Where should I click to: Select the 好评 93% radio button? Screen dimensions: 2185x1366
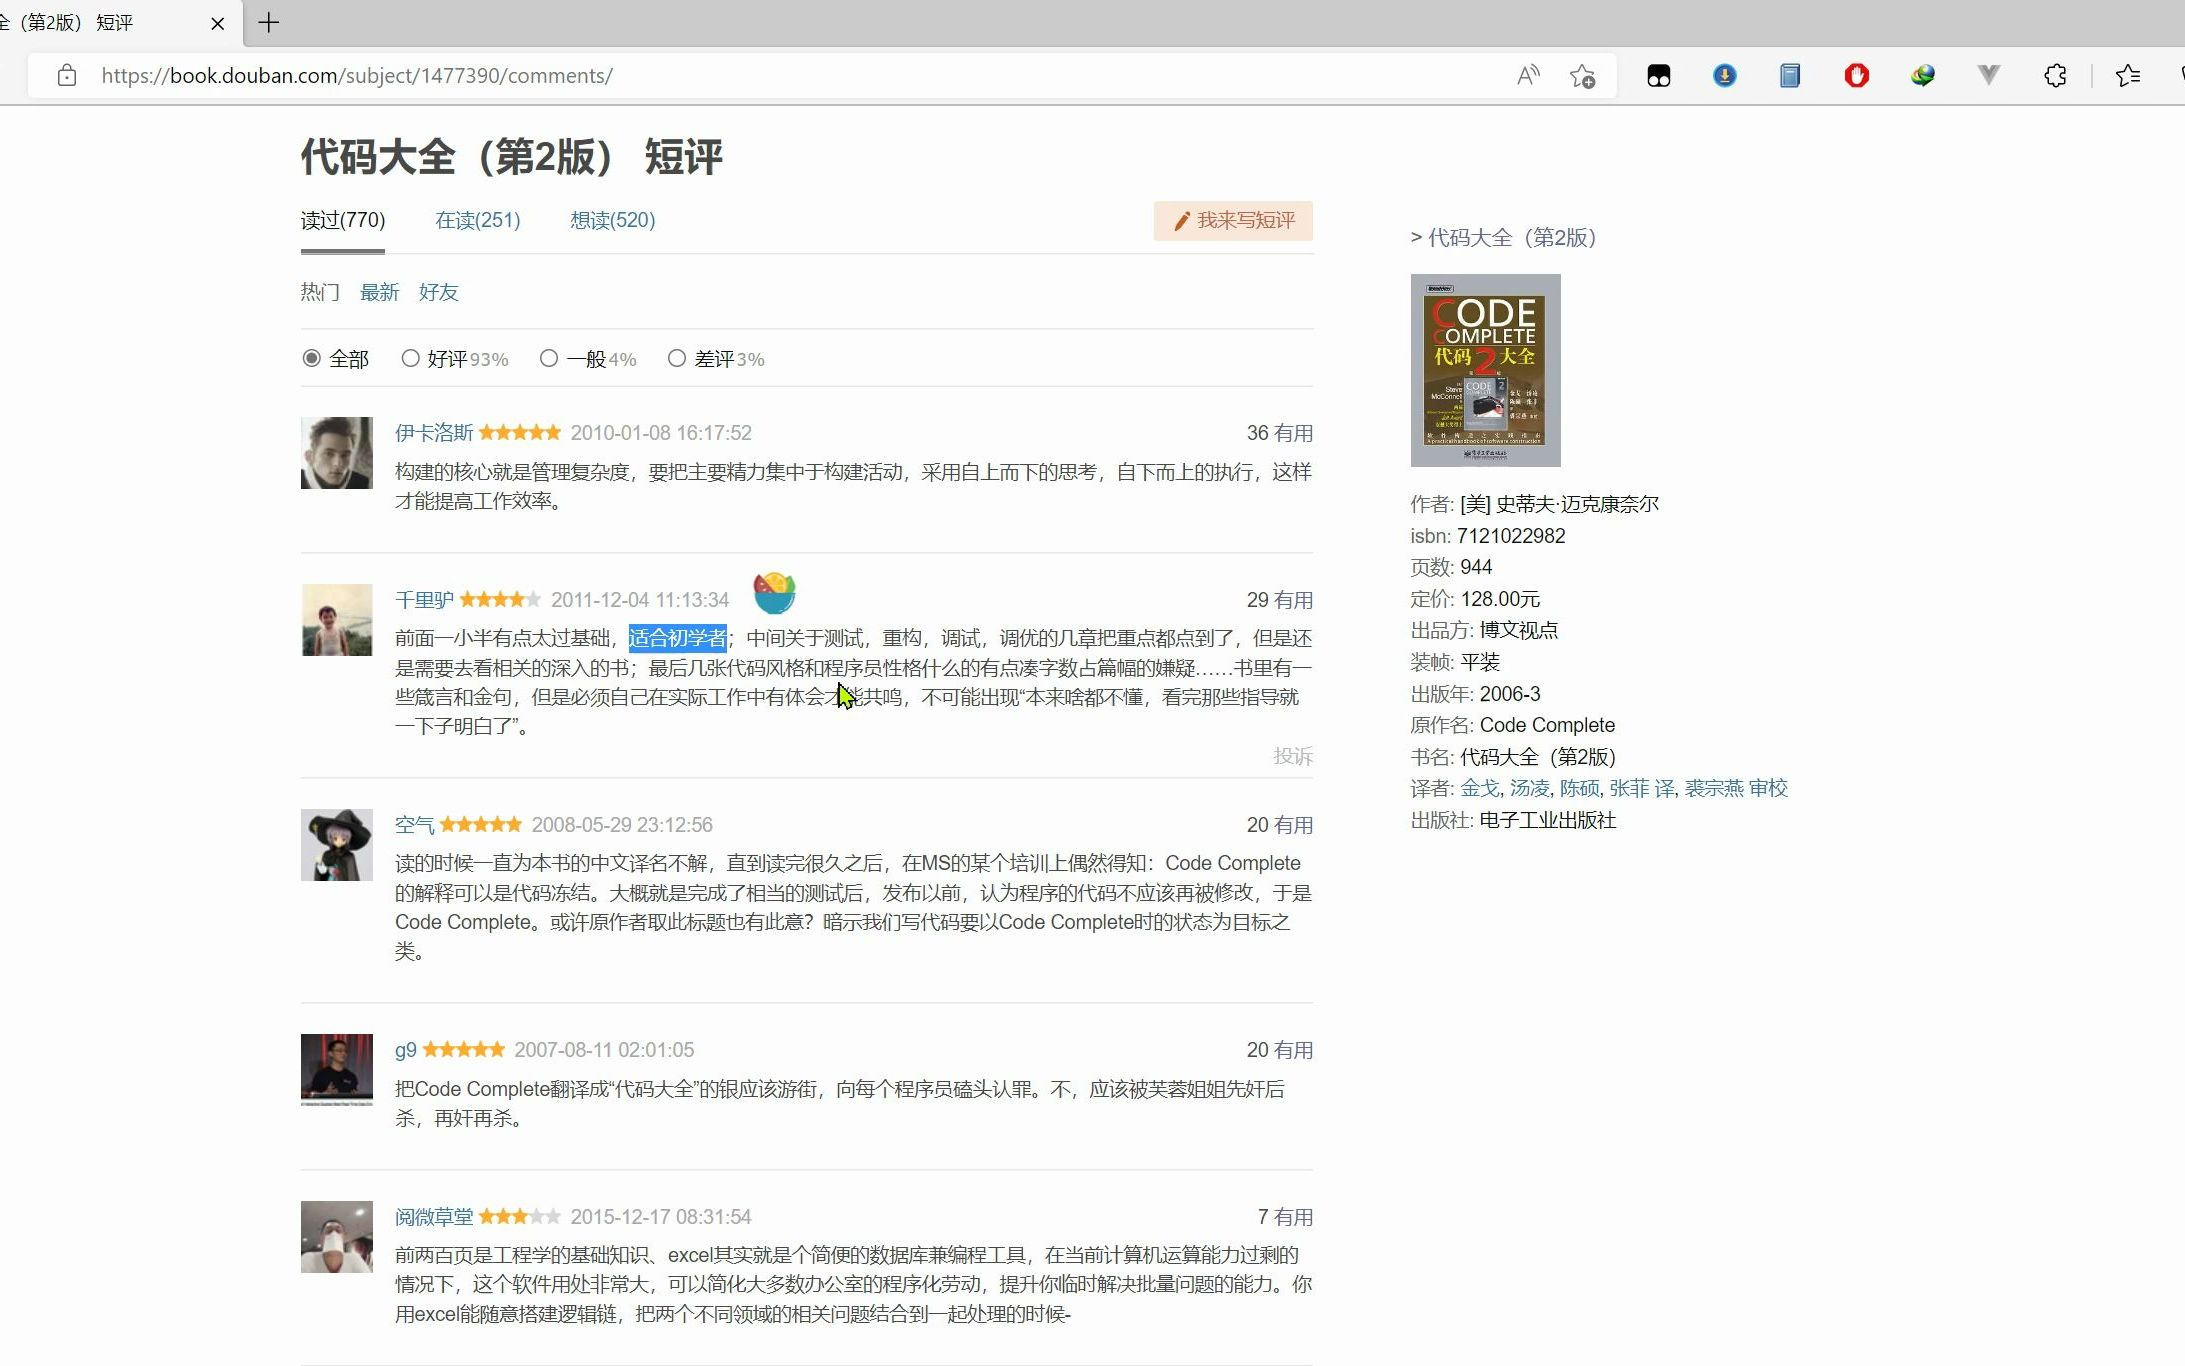coord(410,358)
